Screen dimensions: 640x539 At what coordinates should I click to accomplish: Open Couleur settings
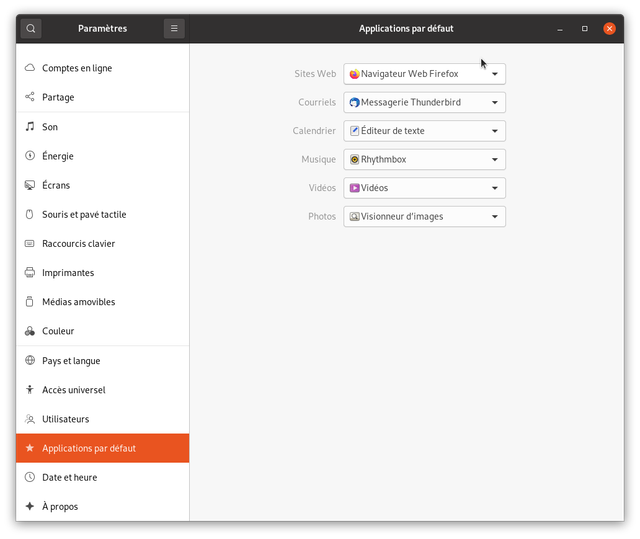point(102,331)
